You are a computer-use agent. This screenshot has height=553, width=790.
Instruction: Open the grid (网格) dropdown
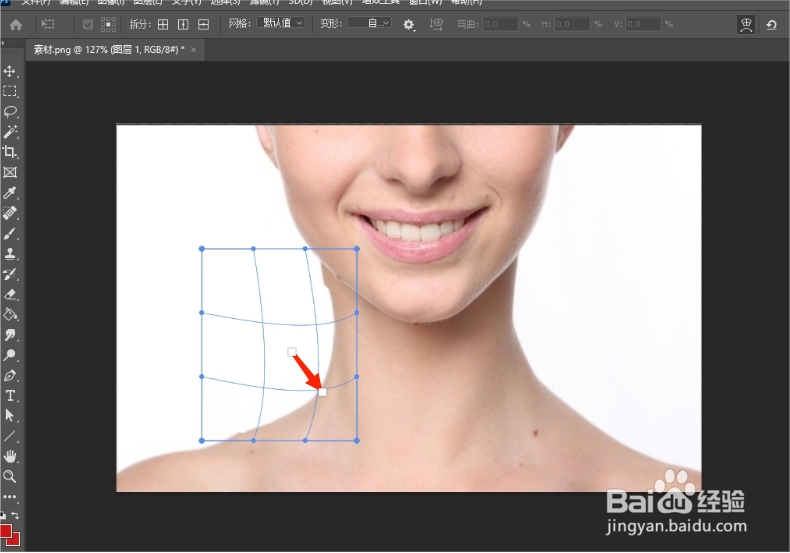point(281,23)
